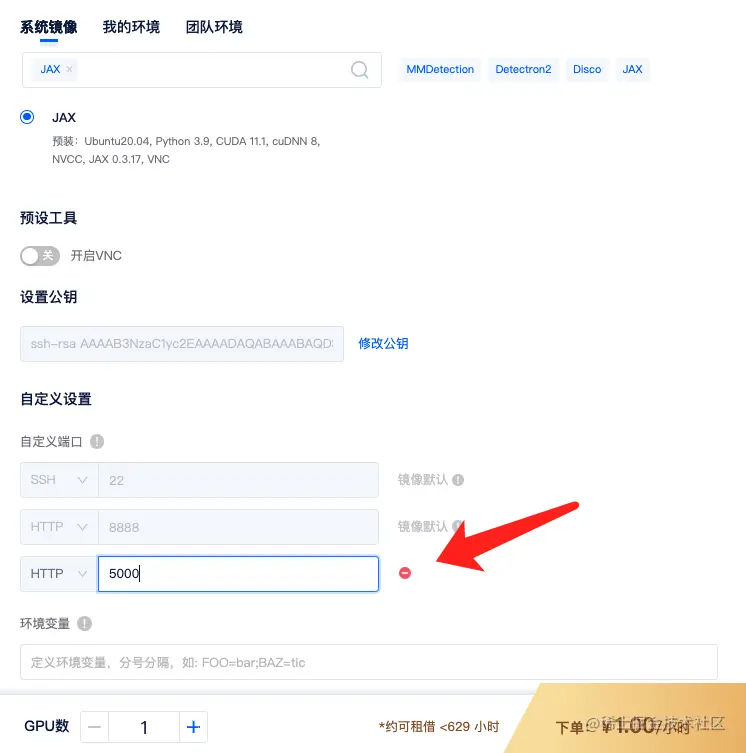
Task: Open the environment variables info icon
Action: (x=85, y=623)
